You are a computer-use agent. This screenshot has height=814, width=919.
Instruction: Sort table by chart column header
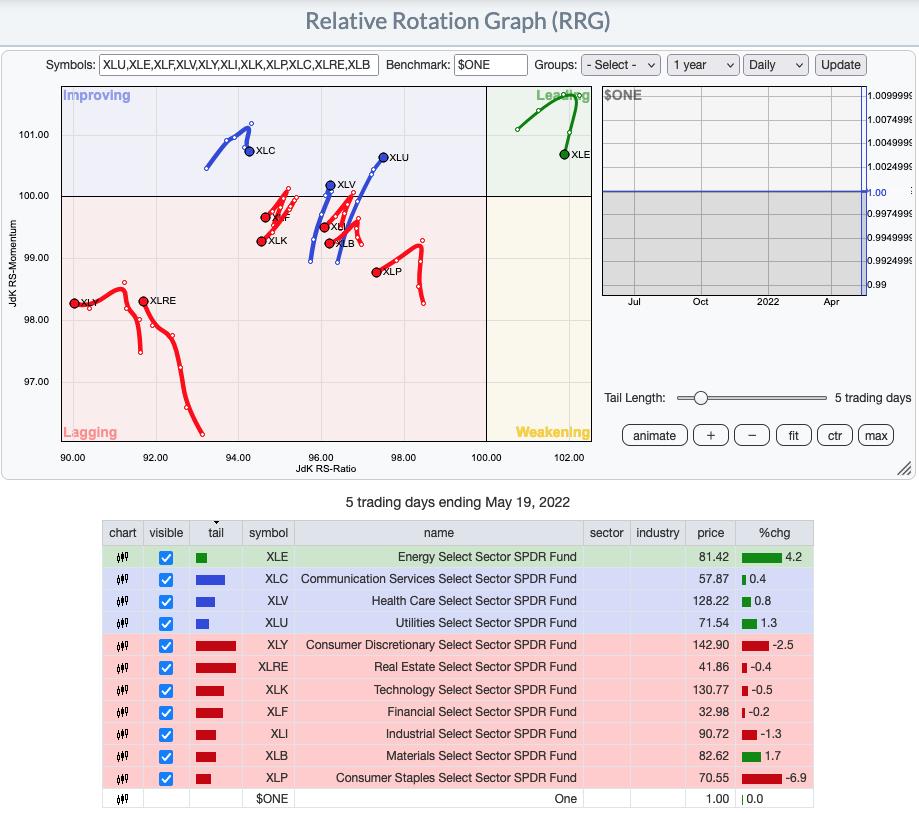(122, 533)
